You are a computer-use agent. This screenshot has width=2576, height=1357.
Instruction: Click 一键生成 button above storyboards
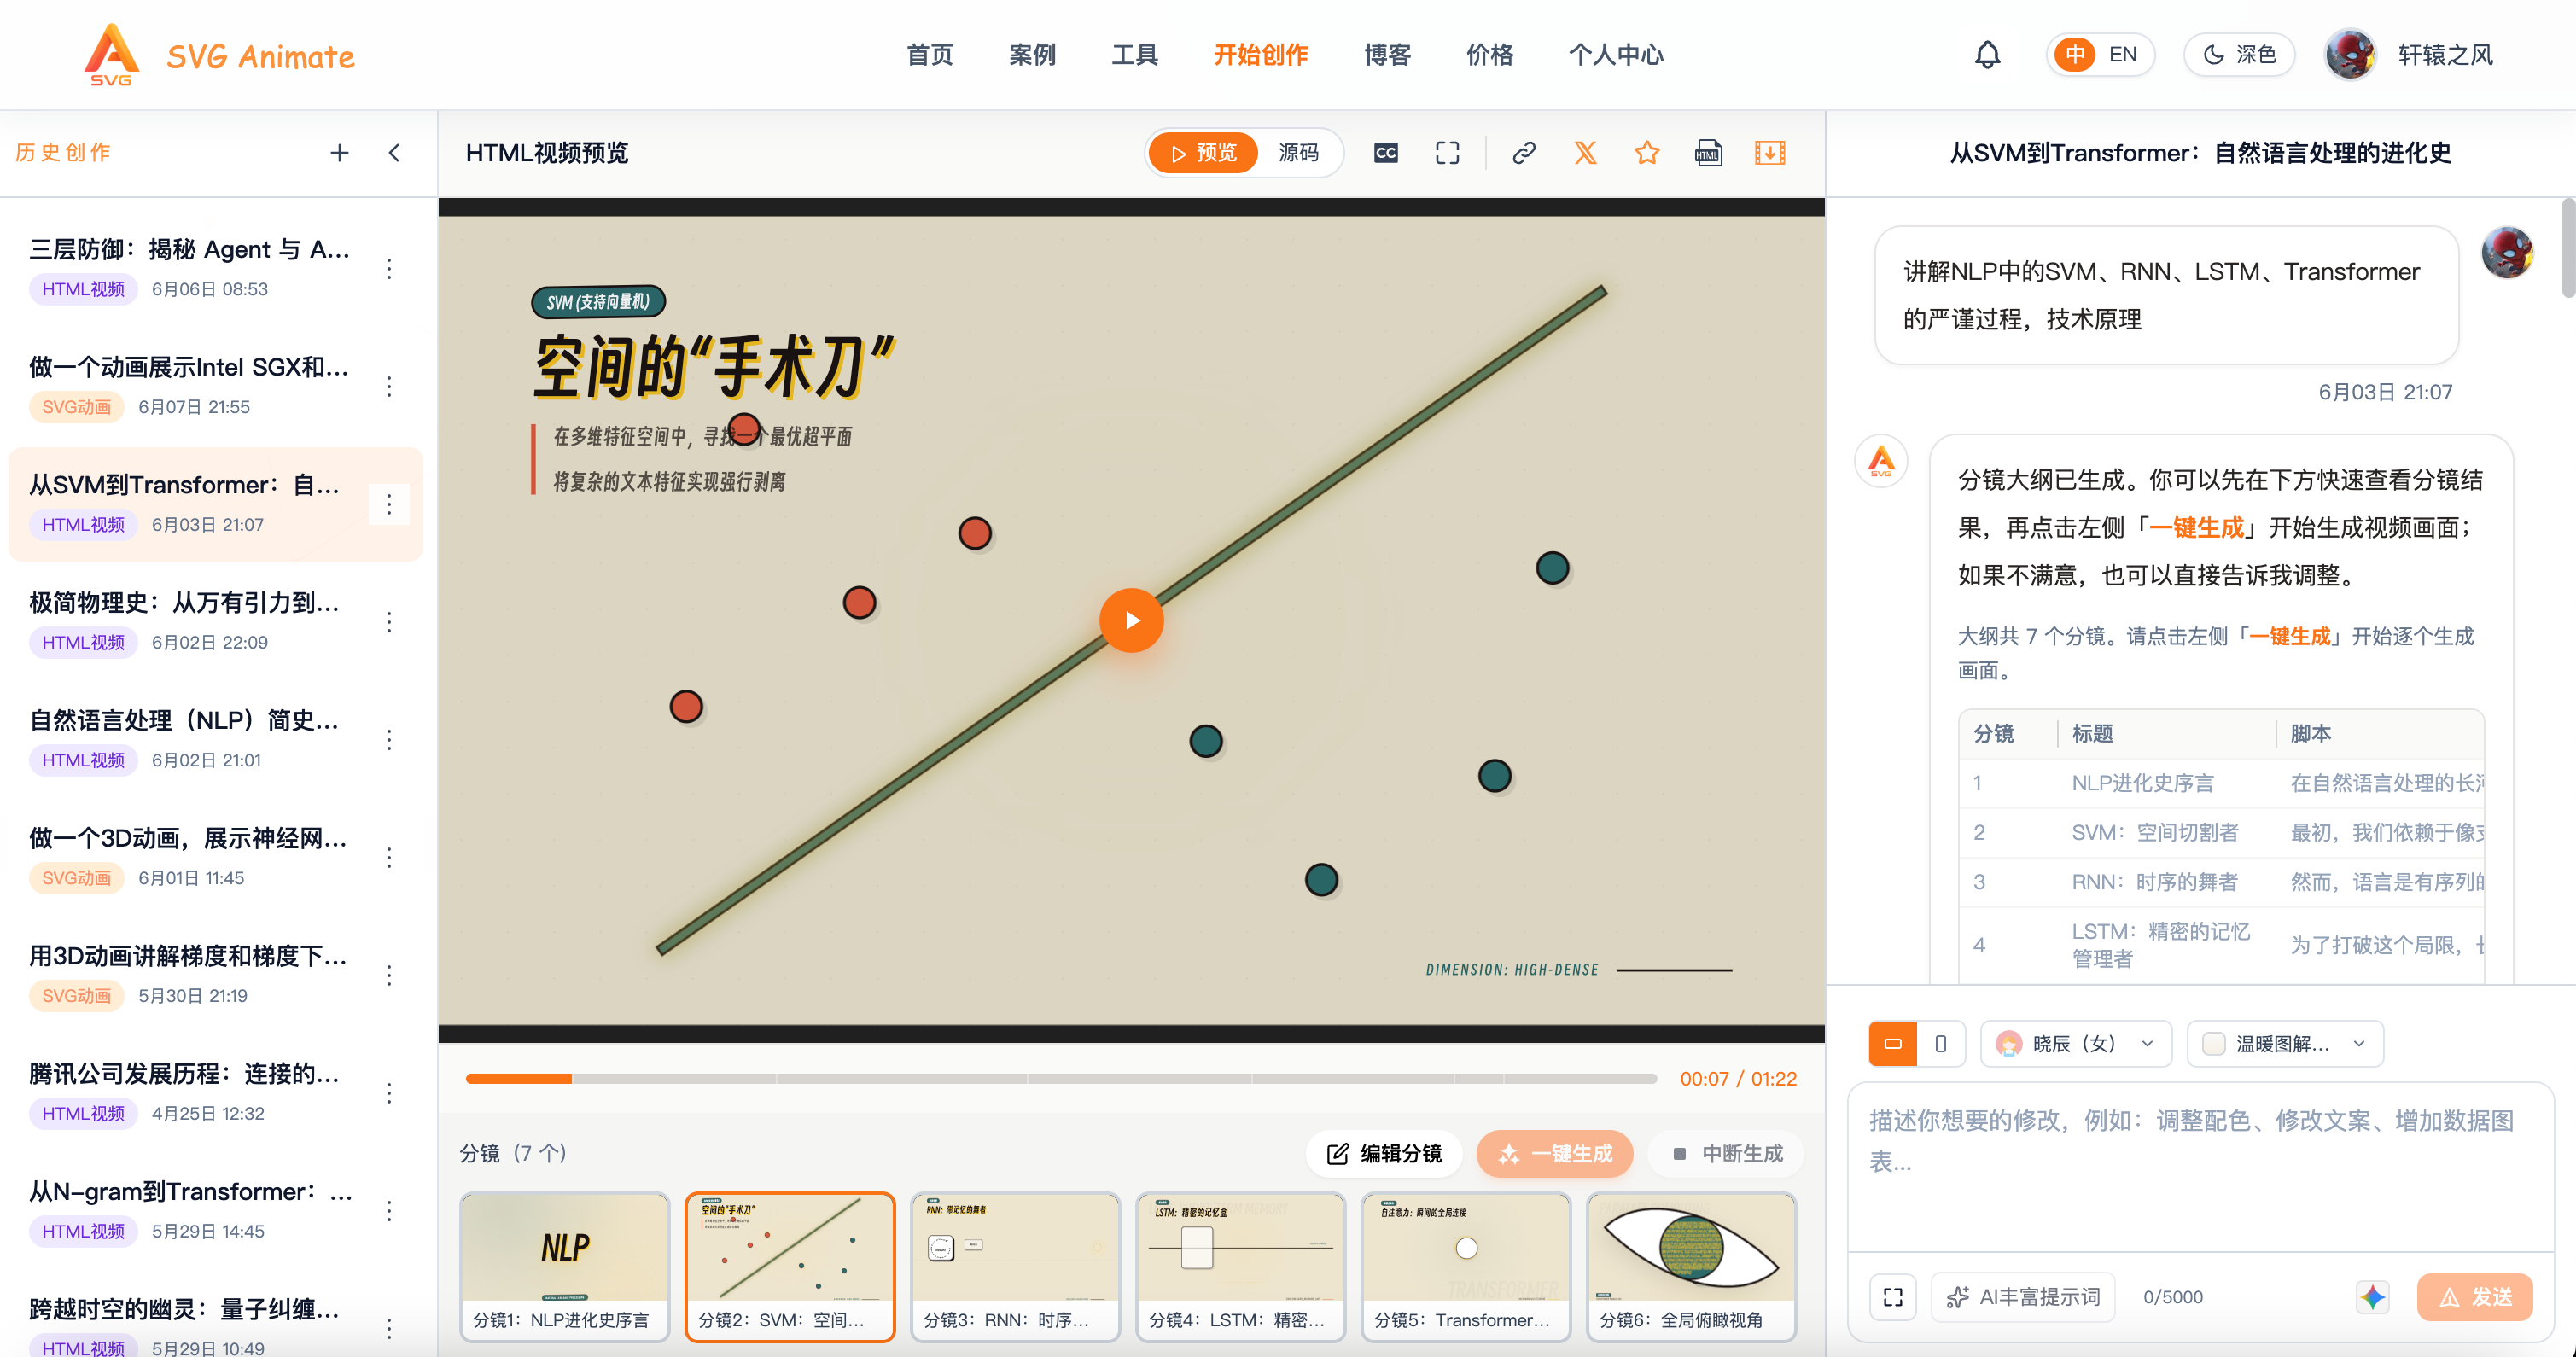coord(1554,1153)
